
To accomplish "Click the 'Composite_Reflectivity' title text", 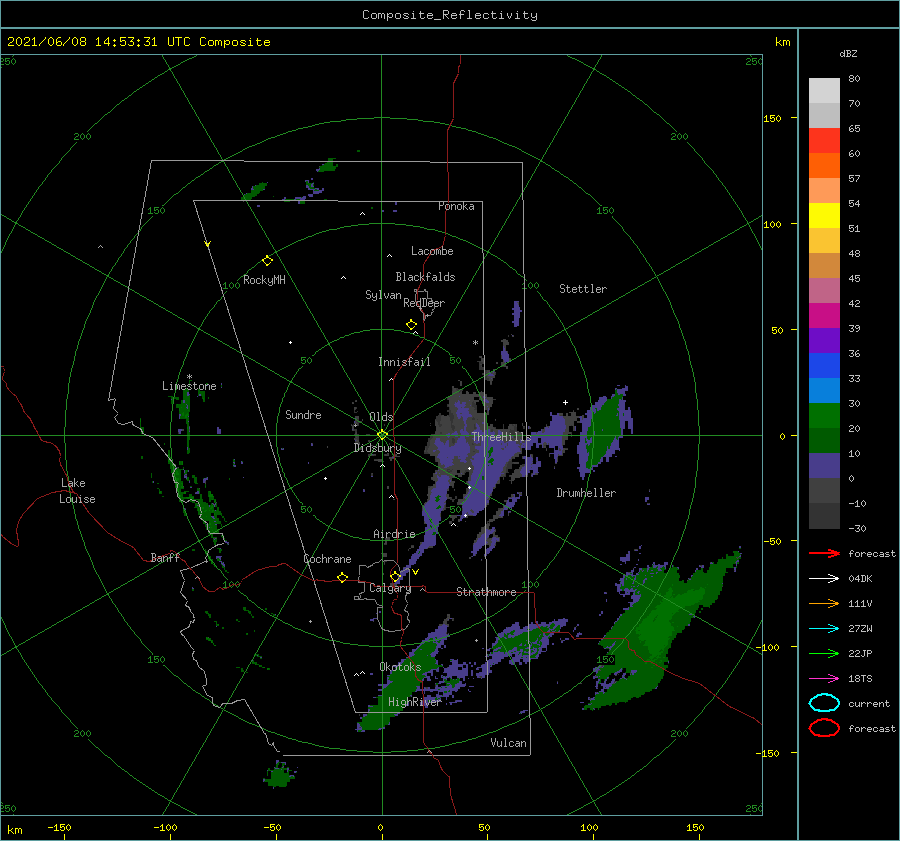I will click(450, 15).
